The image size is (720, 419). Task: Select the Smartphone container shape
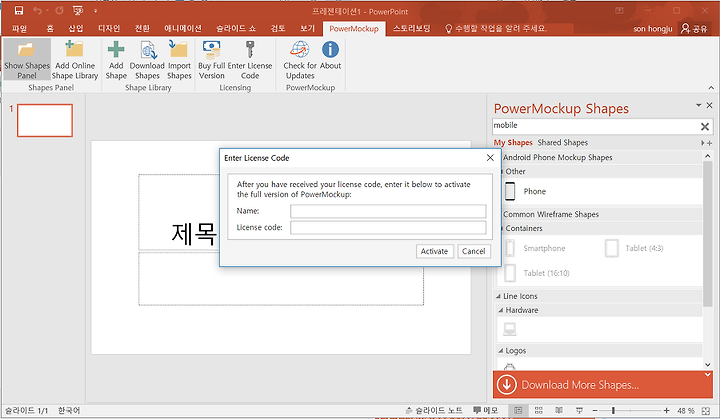click(535, 248)
